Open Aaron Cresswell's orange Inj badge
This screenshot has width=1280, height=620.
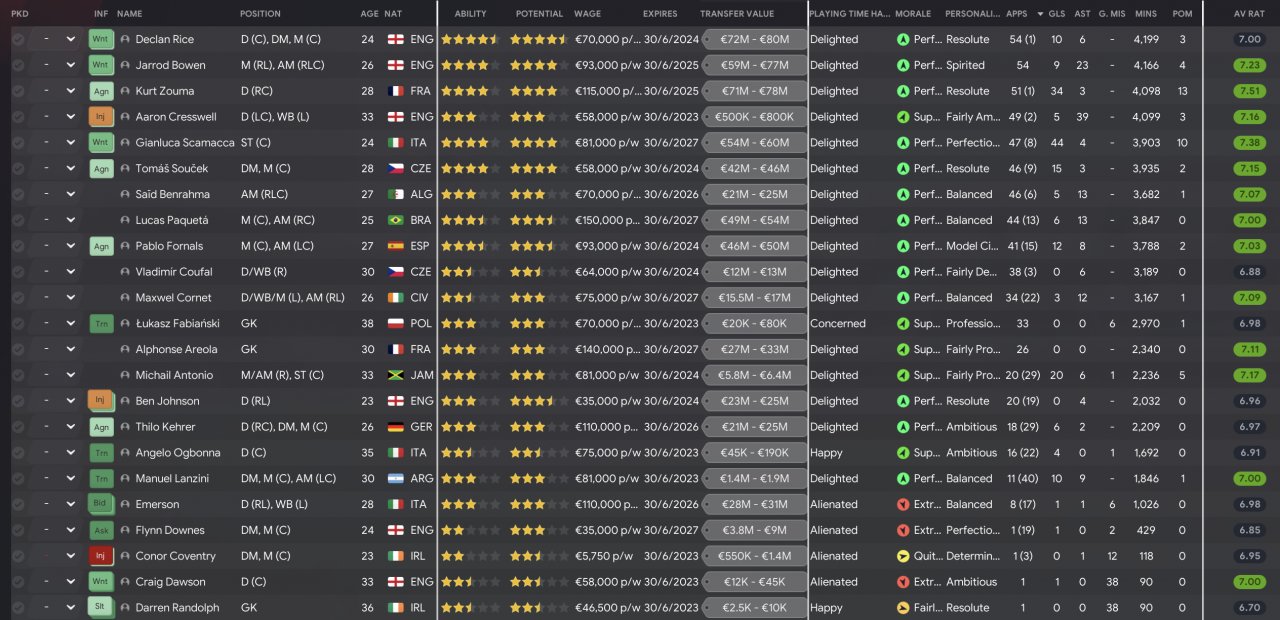[101, 117]
